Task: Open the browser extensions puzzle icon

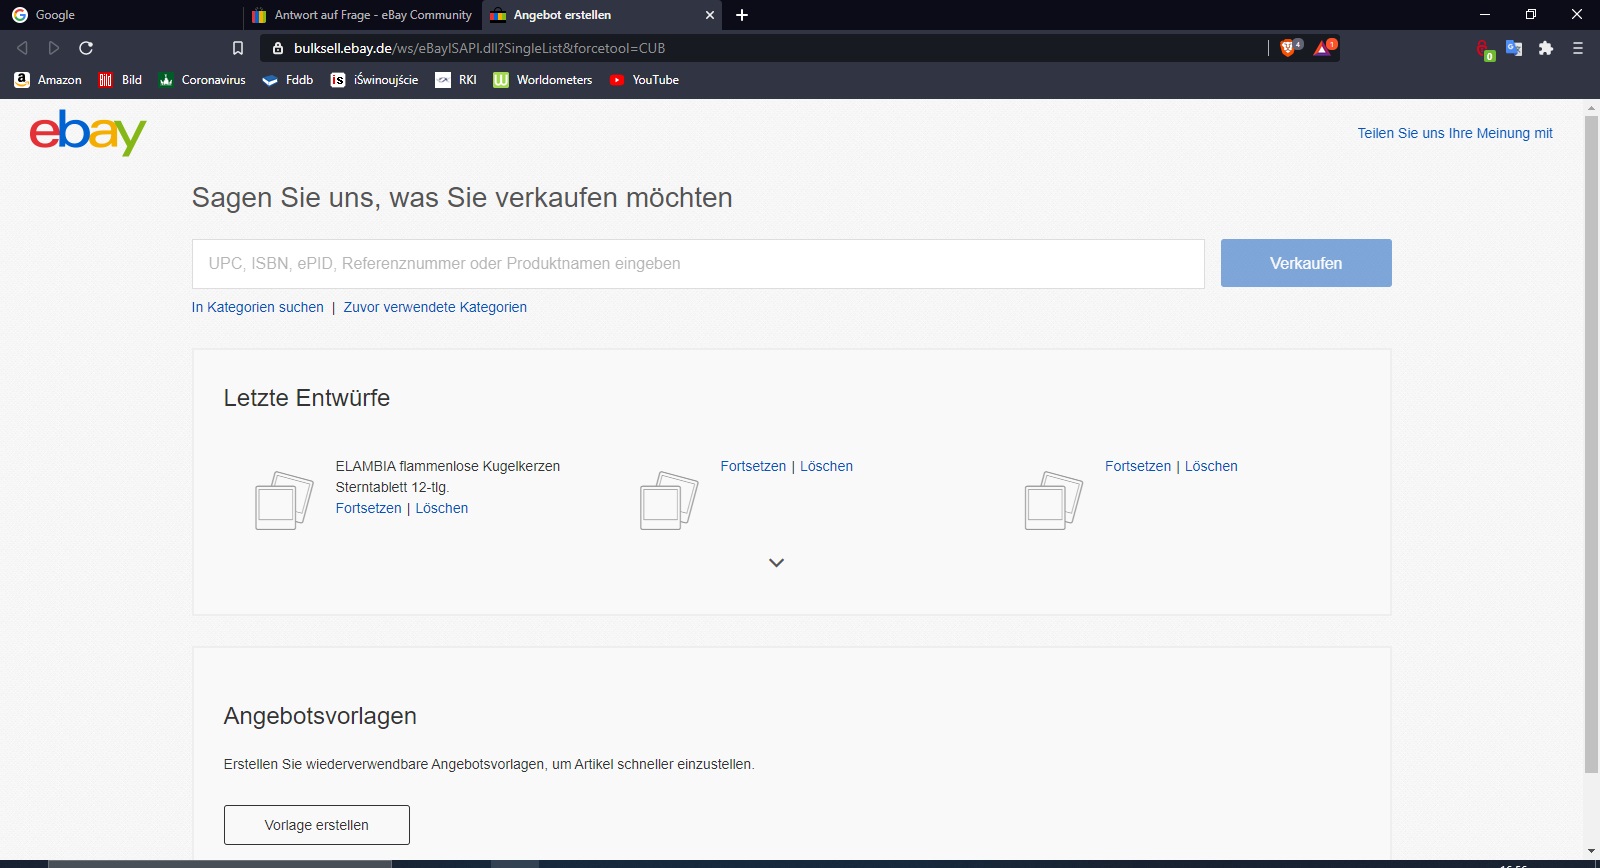Action: tap(1546, 48)
